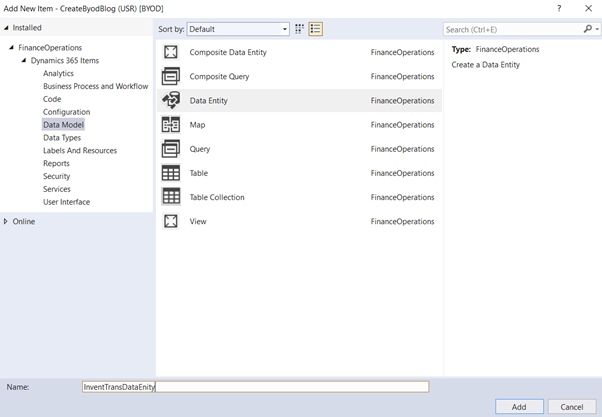The height and width of the screenshot is (417, 602).
Task: Pick the Query template icon
Action: 171,149
